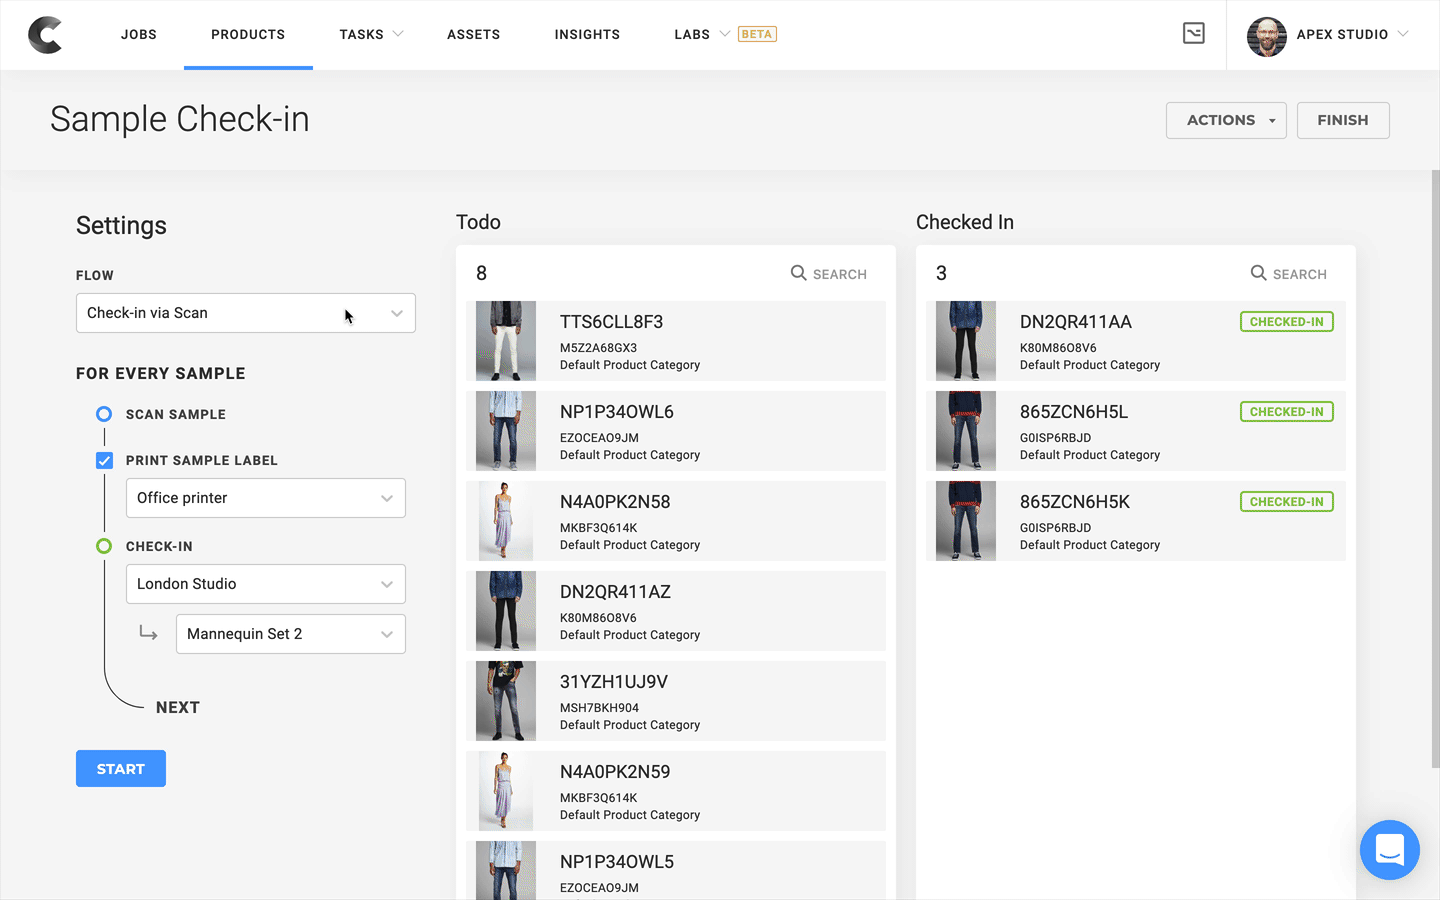Image resolution: width=1440 pixels, height=900 pixels.
Task: Uncheck the Print Sample Label checkbox
Action: tap(104, 460)
